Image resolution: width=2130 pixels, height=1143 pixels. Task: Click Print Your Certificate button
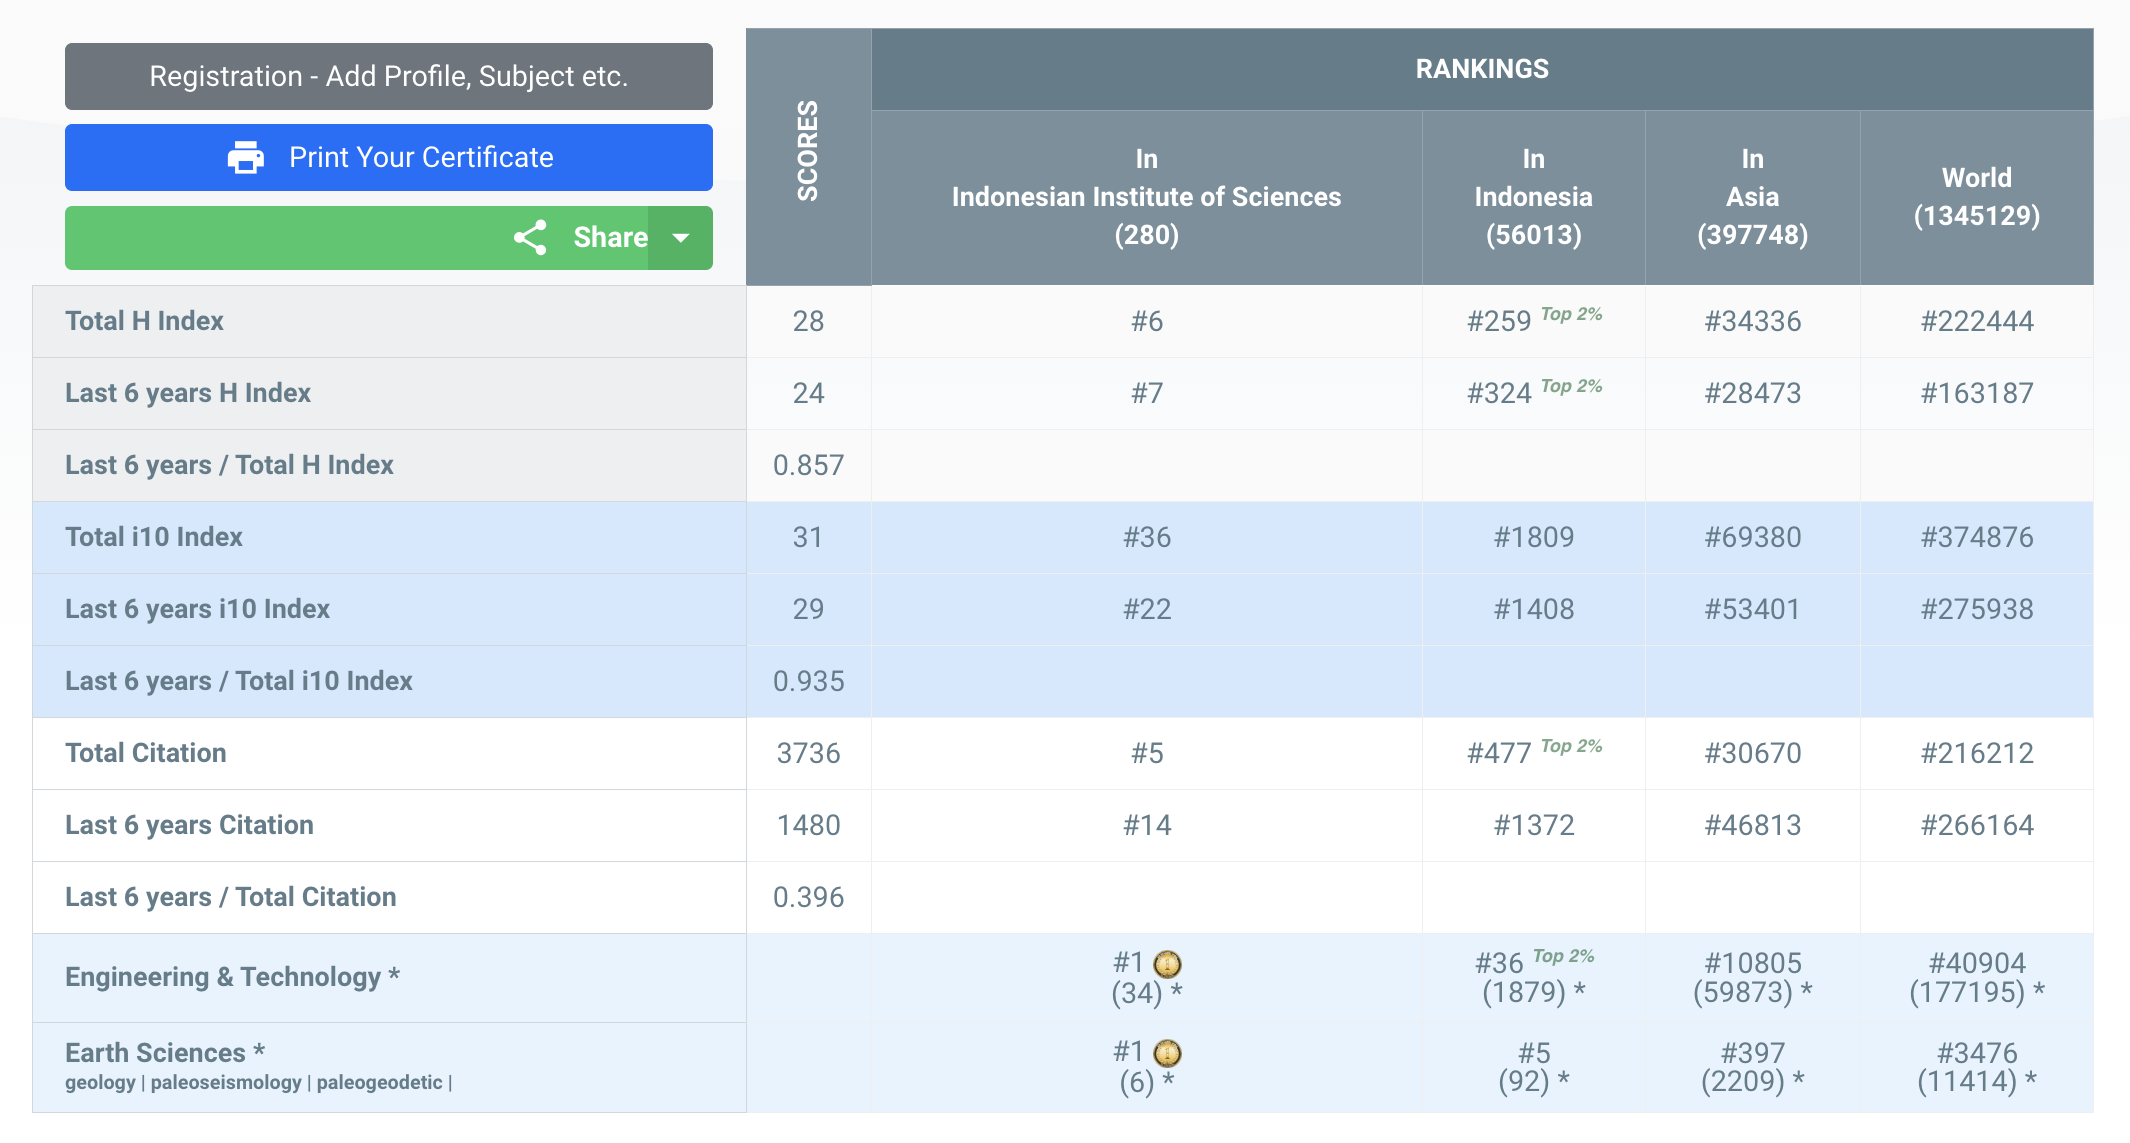point(389,157)
